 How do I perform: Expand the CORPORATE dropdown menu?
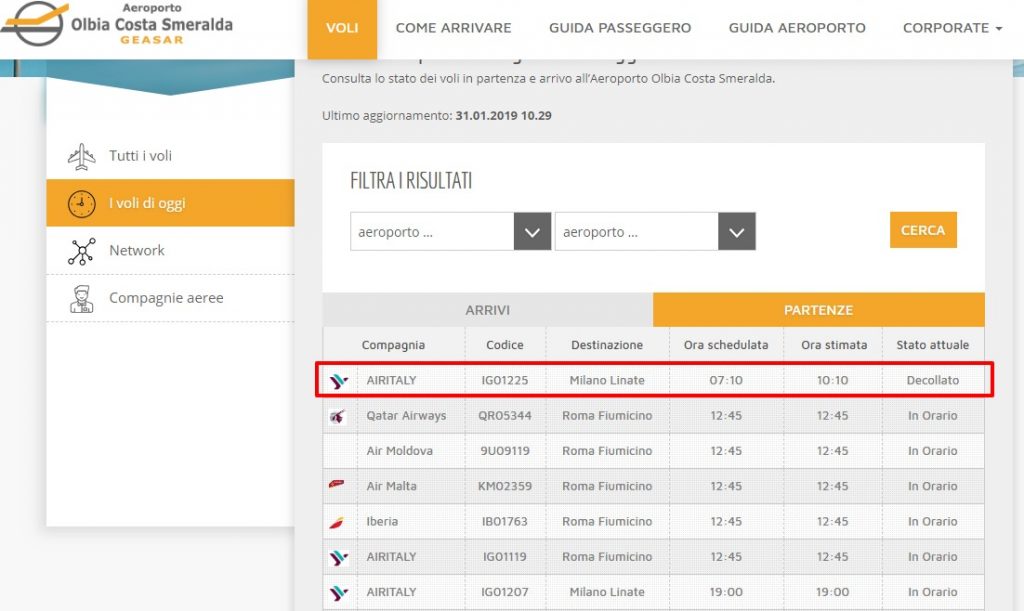952,28
